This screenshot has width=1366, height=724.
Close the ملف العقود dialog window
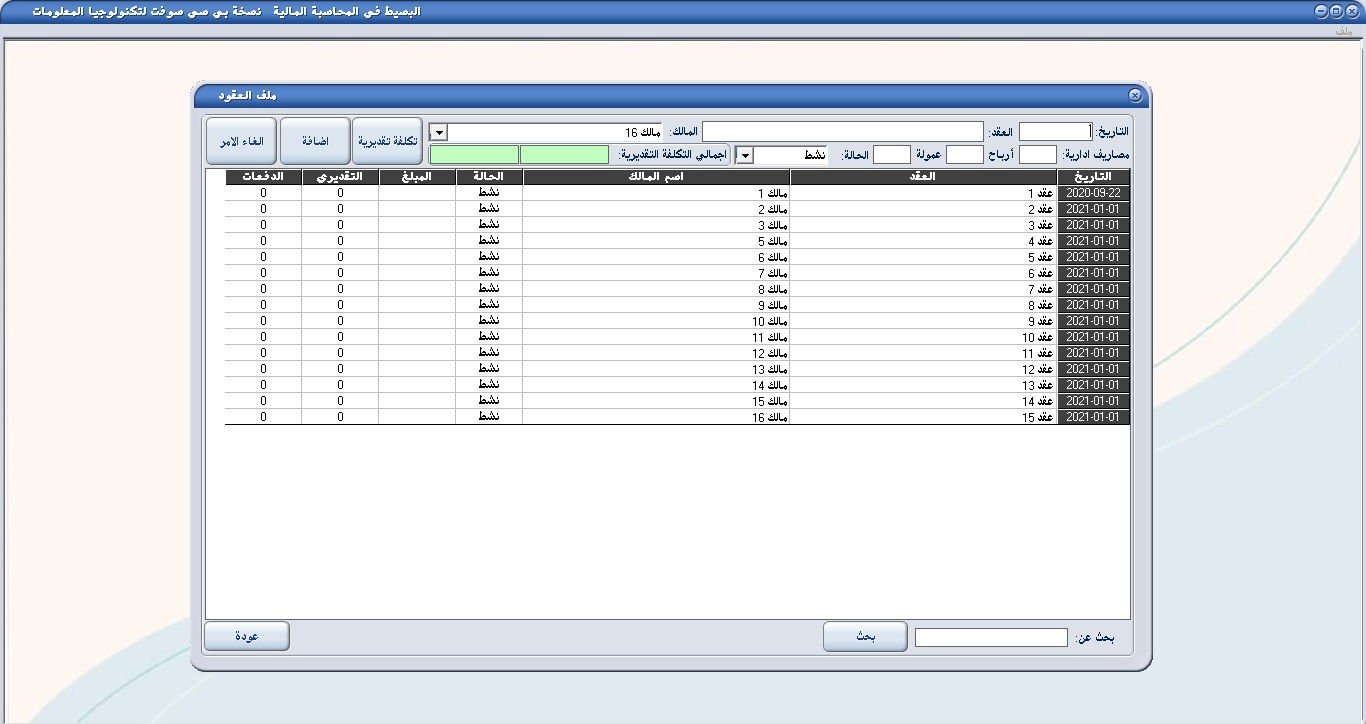click(x=1135, y=95)
